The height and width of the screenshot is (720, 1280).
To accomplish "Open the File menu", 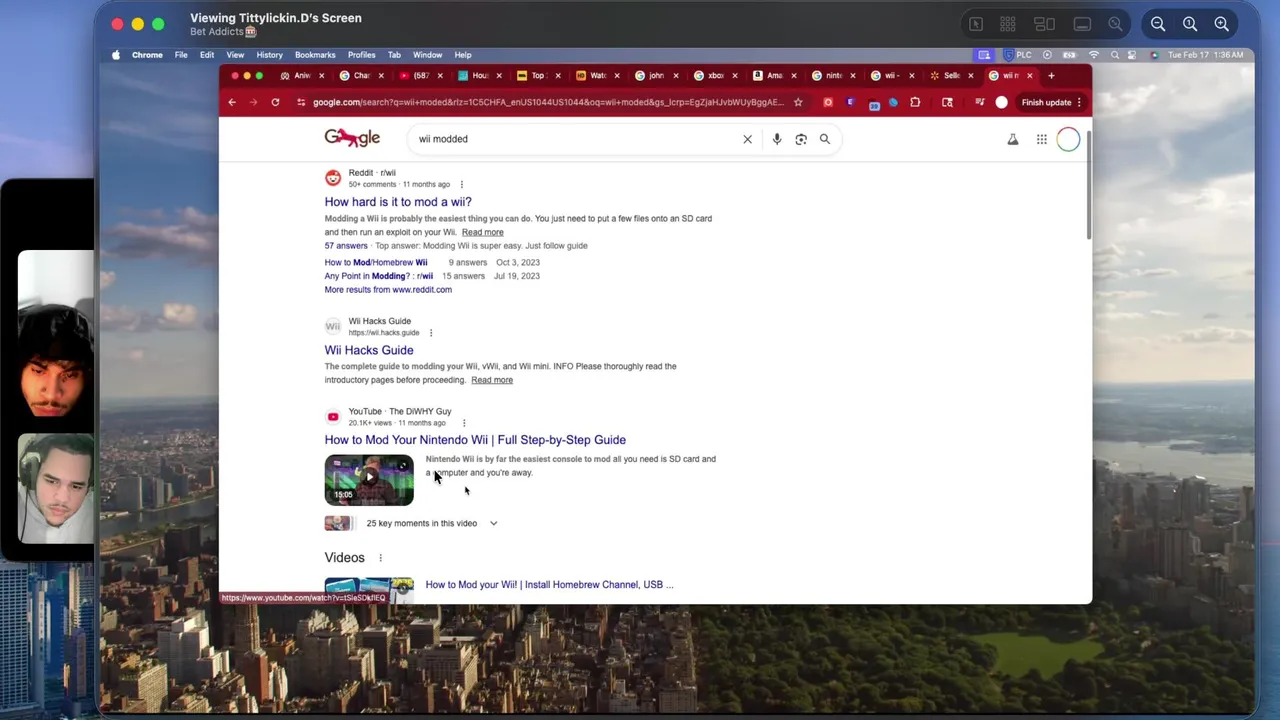I will click(181, 55).
